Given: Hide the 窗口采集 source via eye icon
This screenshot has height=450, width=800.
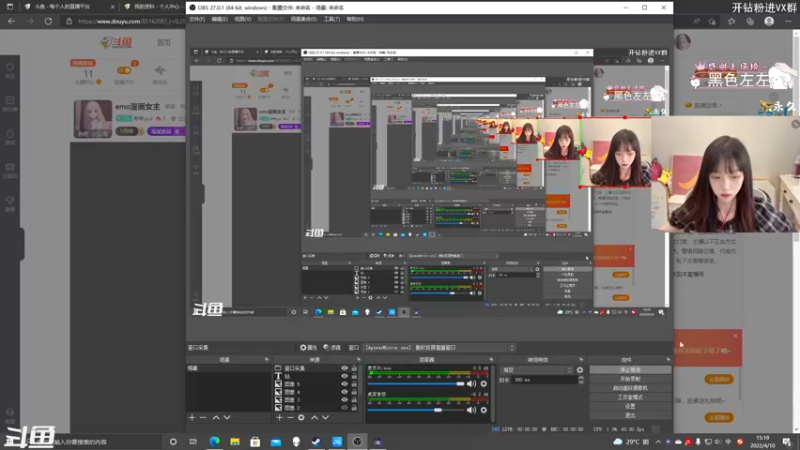Looking at the screenshot, I should point(344,368).
